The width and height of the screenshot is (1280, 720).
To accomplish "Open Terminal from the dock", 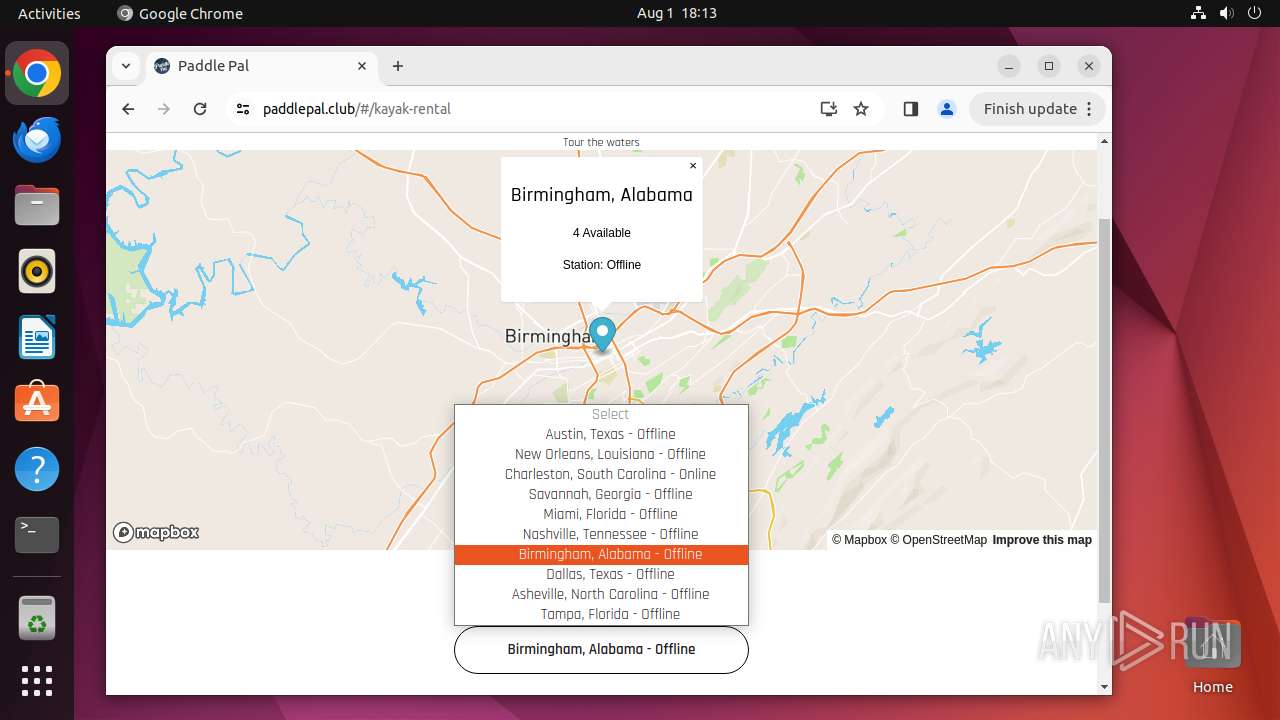I will point(37,535).
